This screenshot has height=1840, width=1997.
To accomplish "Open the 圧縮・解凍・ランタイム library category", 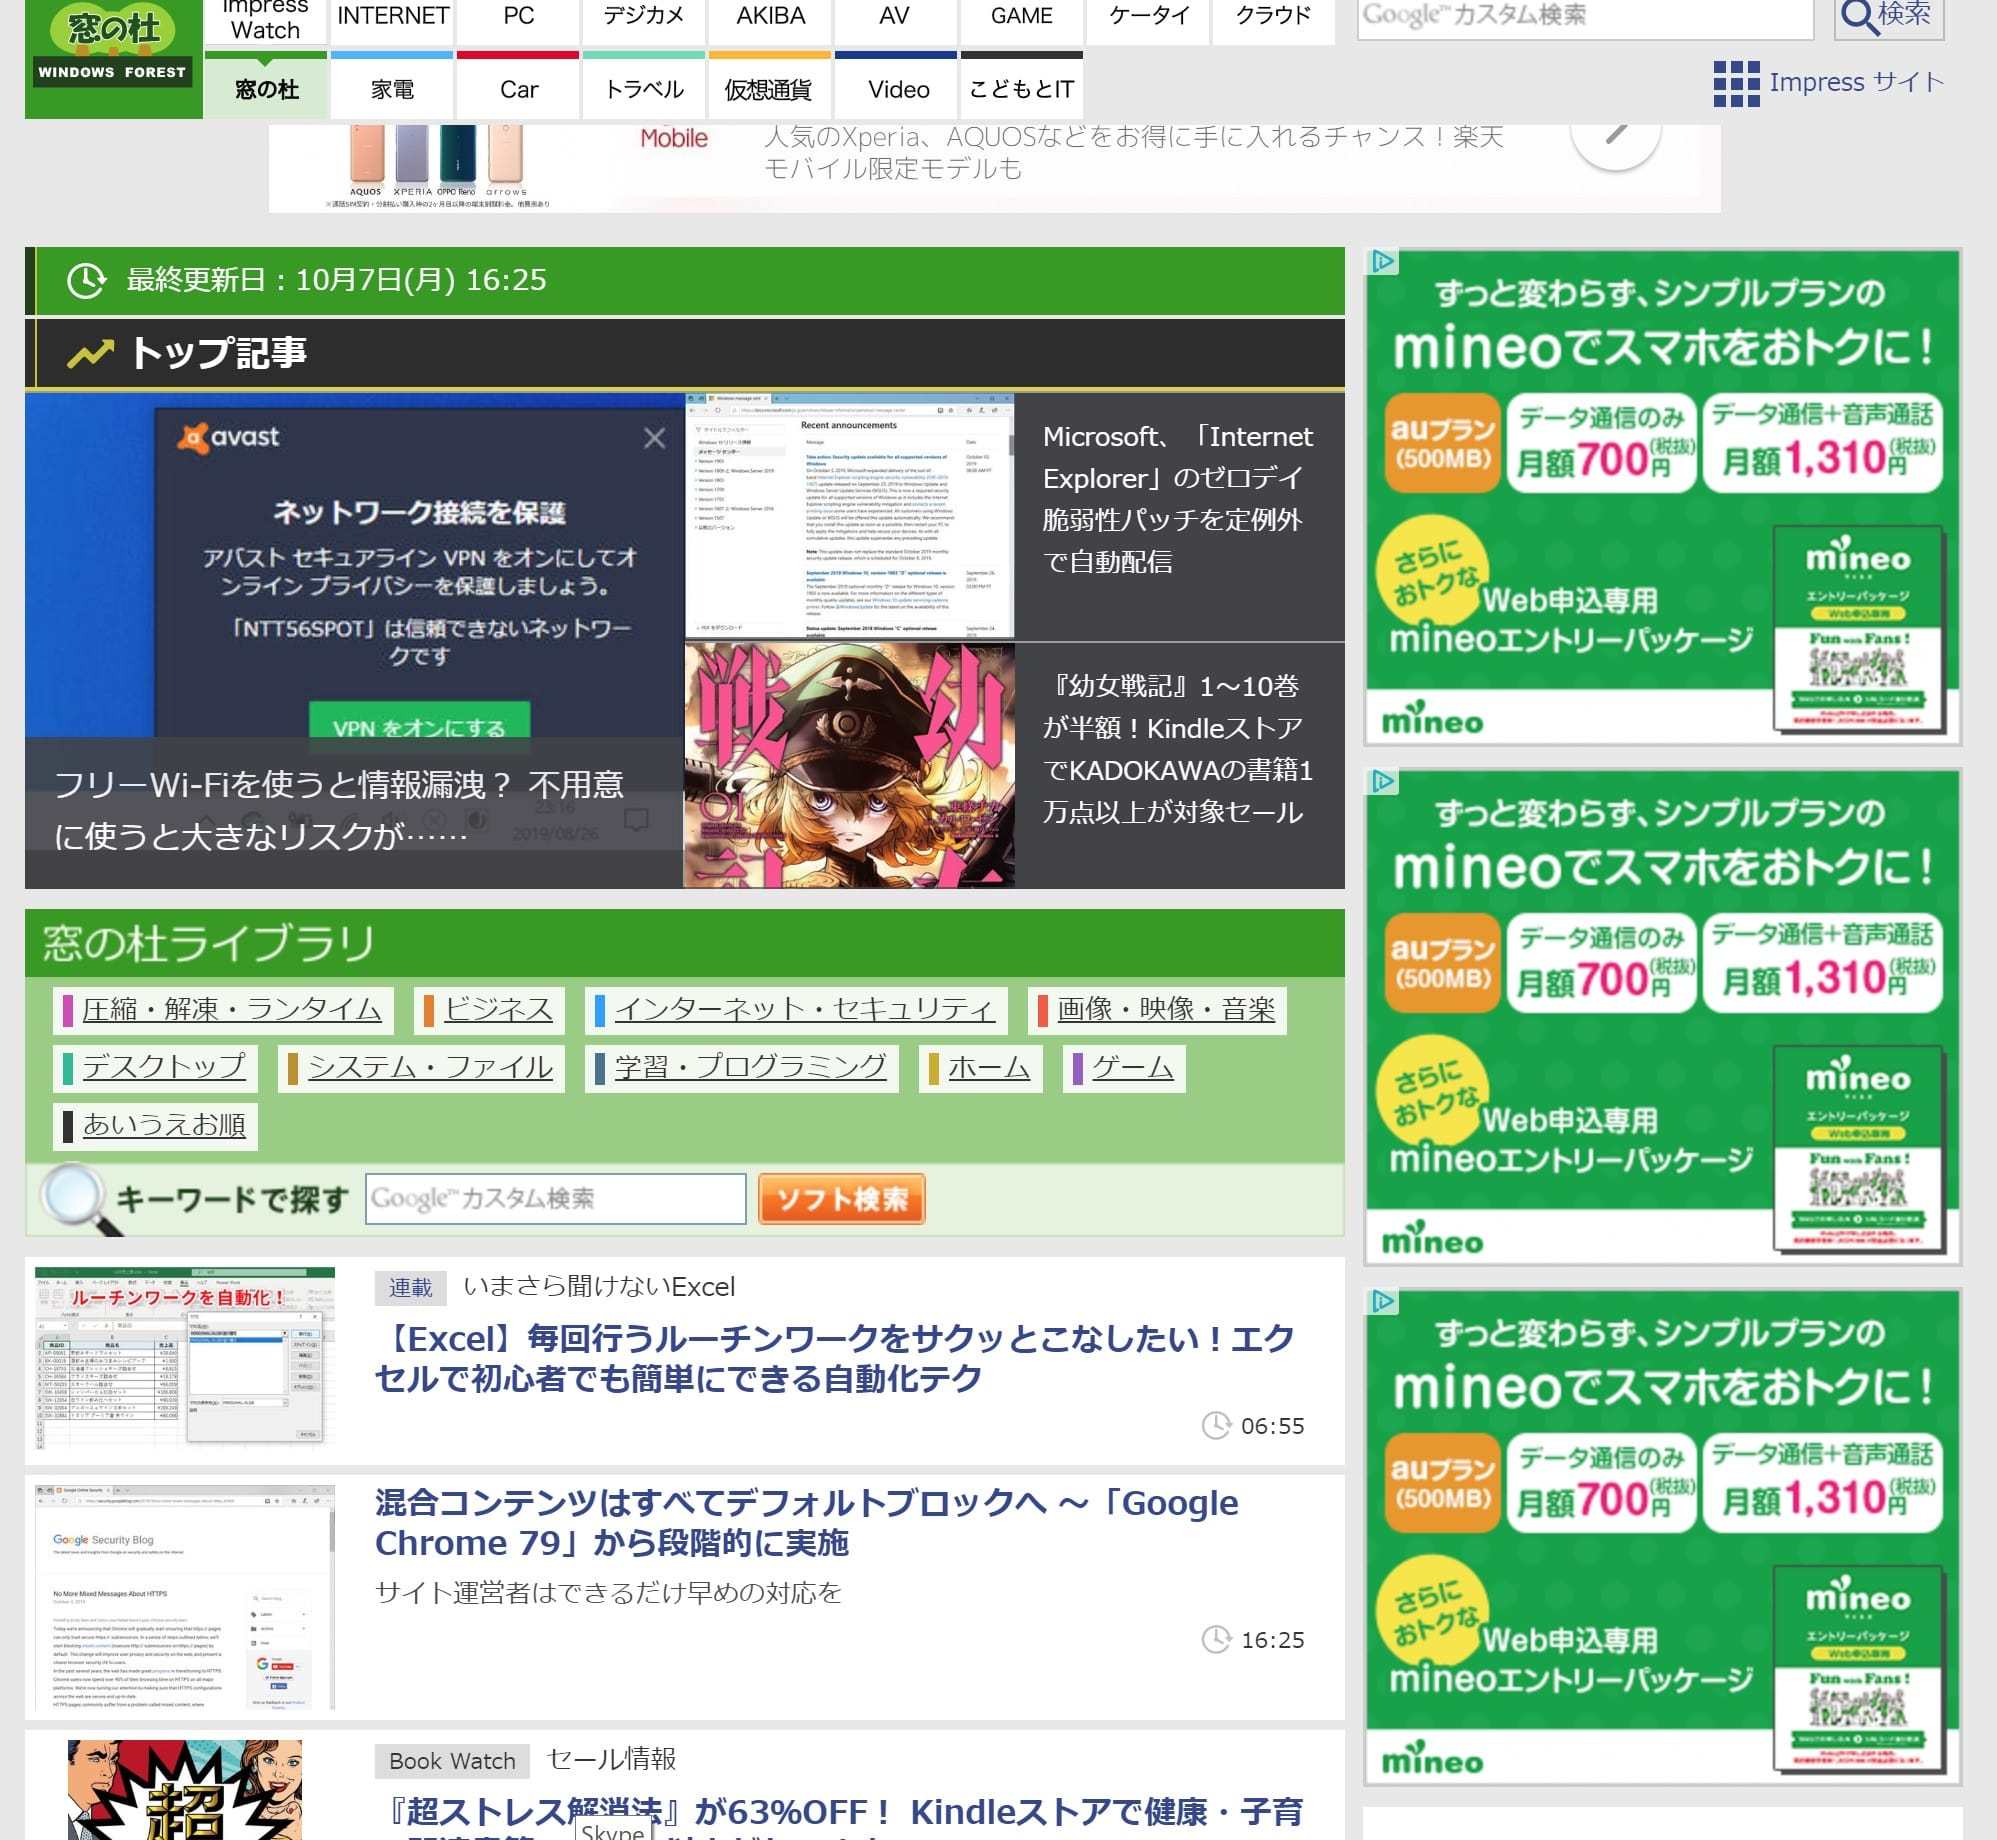I will click(231, 1010).
